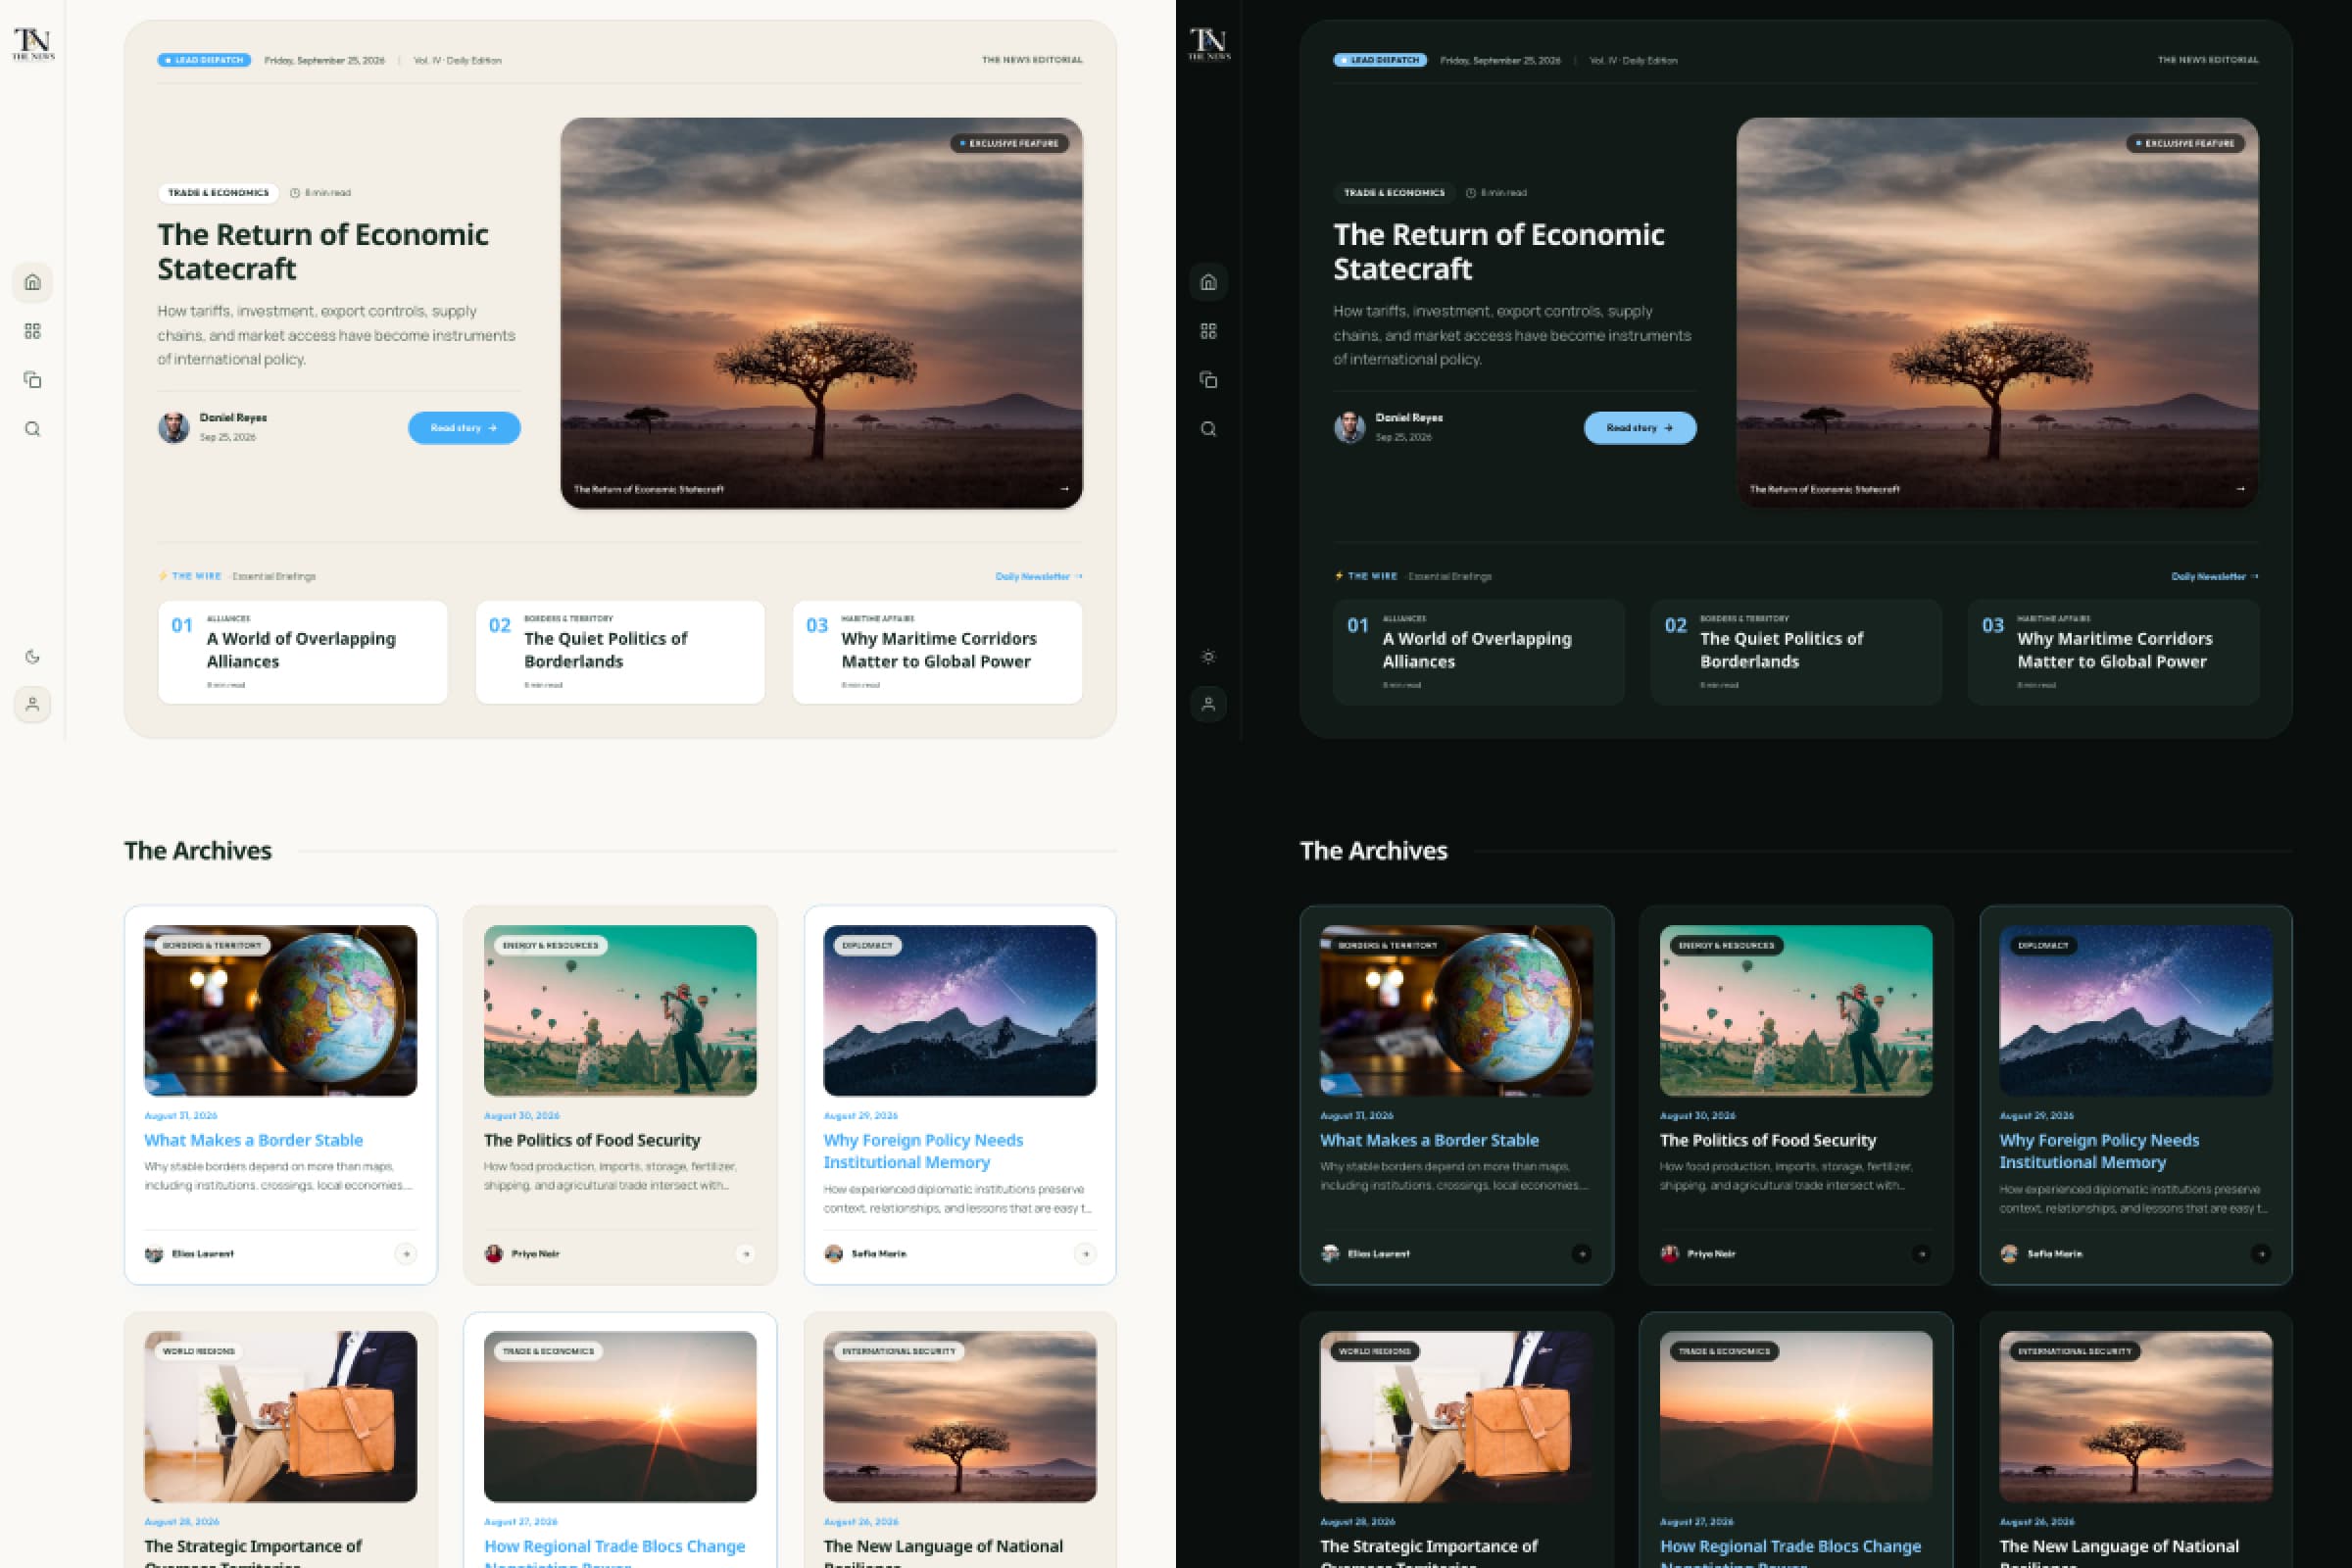Click 'The Archives' heading in dark panel
Image resolution: width=2352 pixels, height=1568 pixels.
coord(1373,850)
